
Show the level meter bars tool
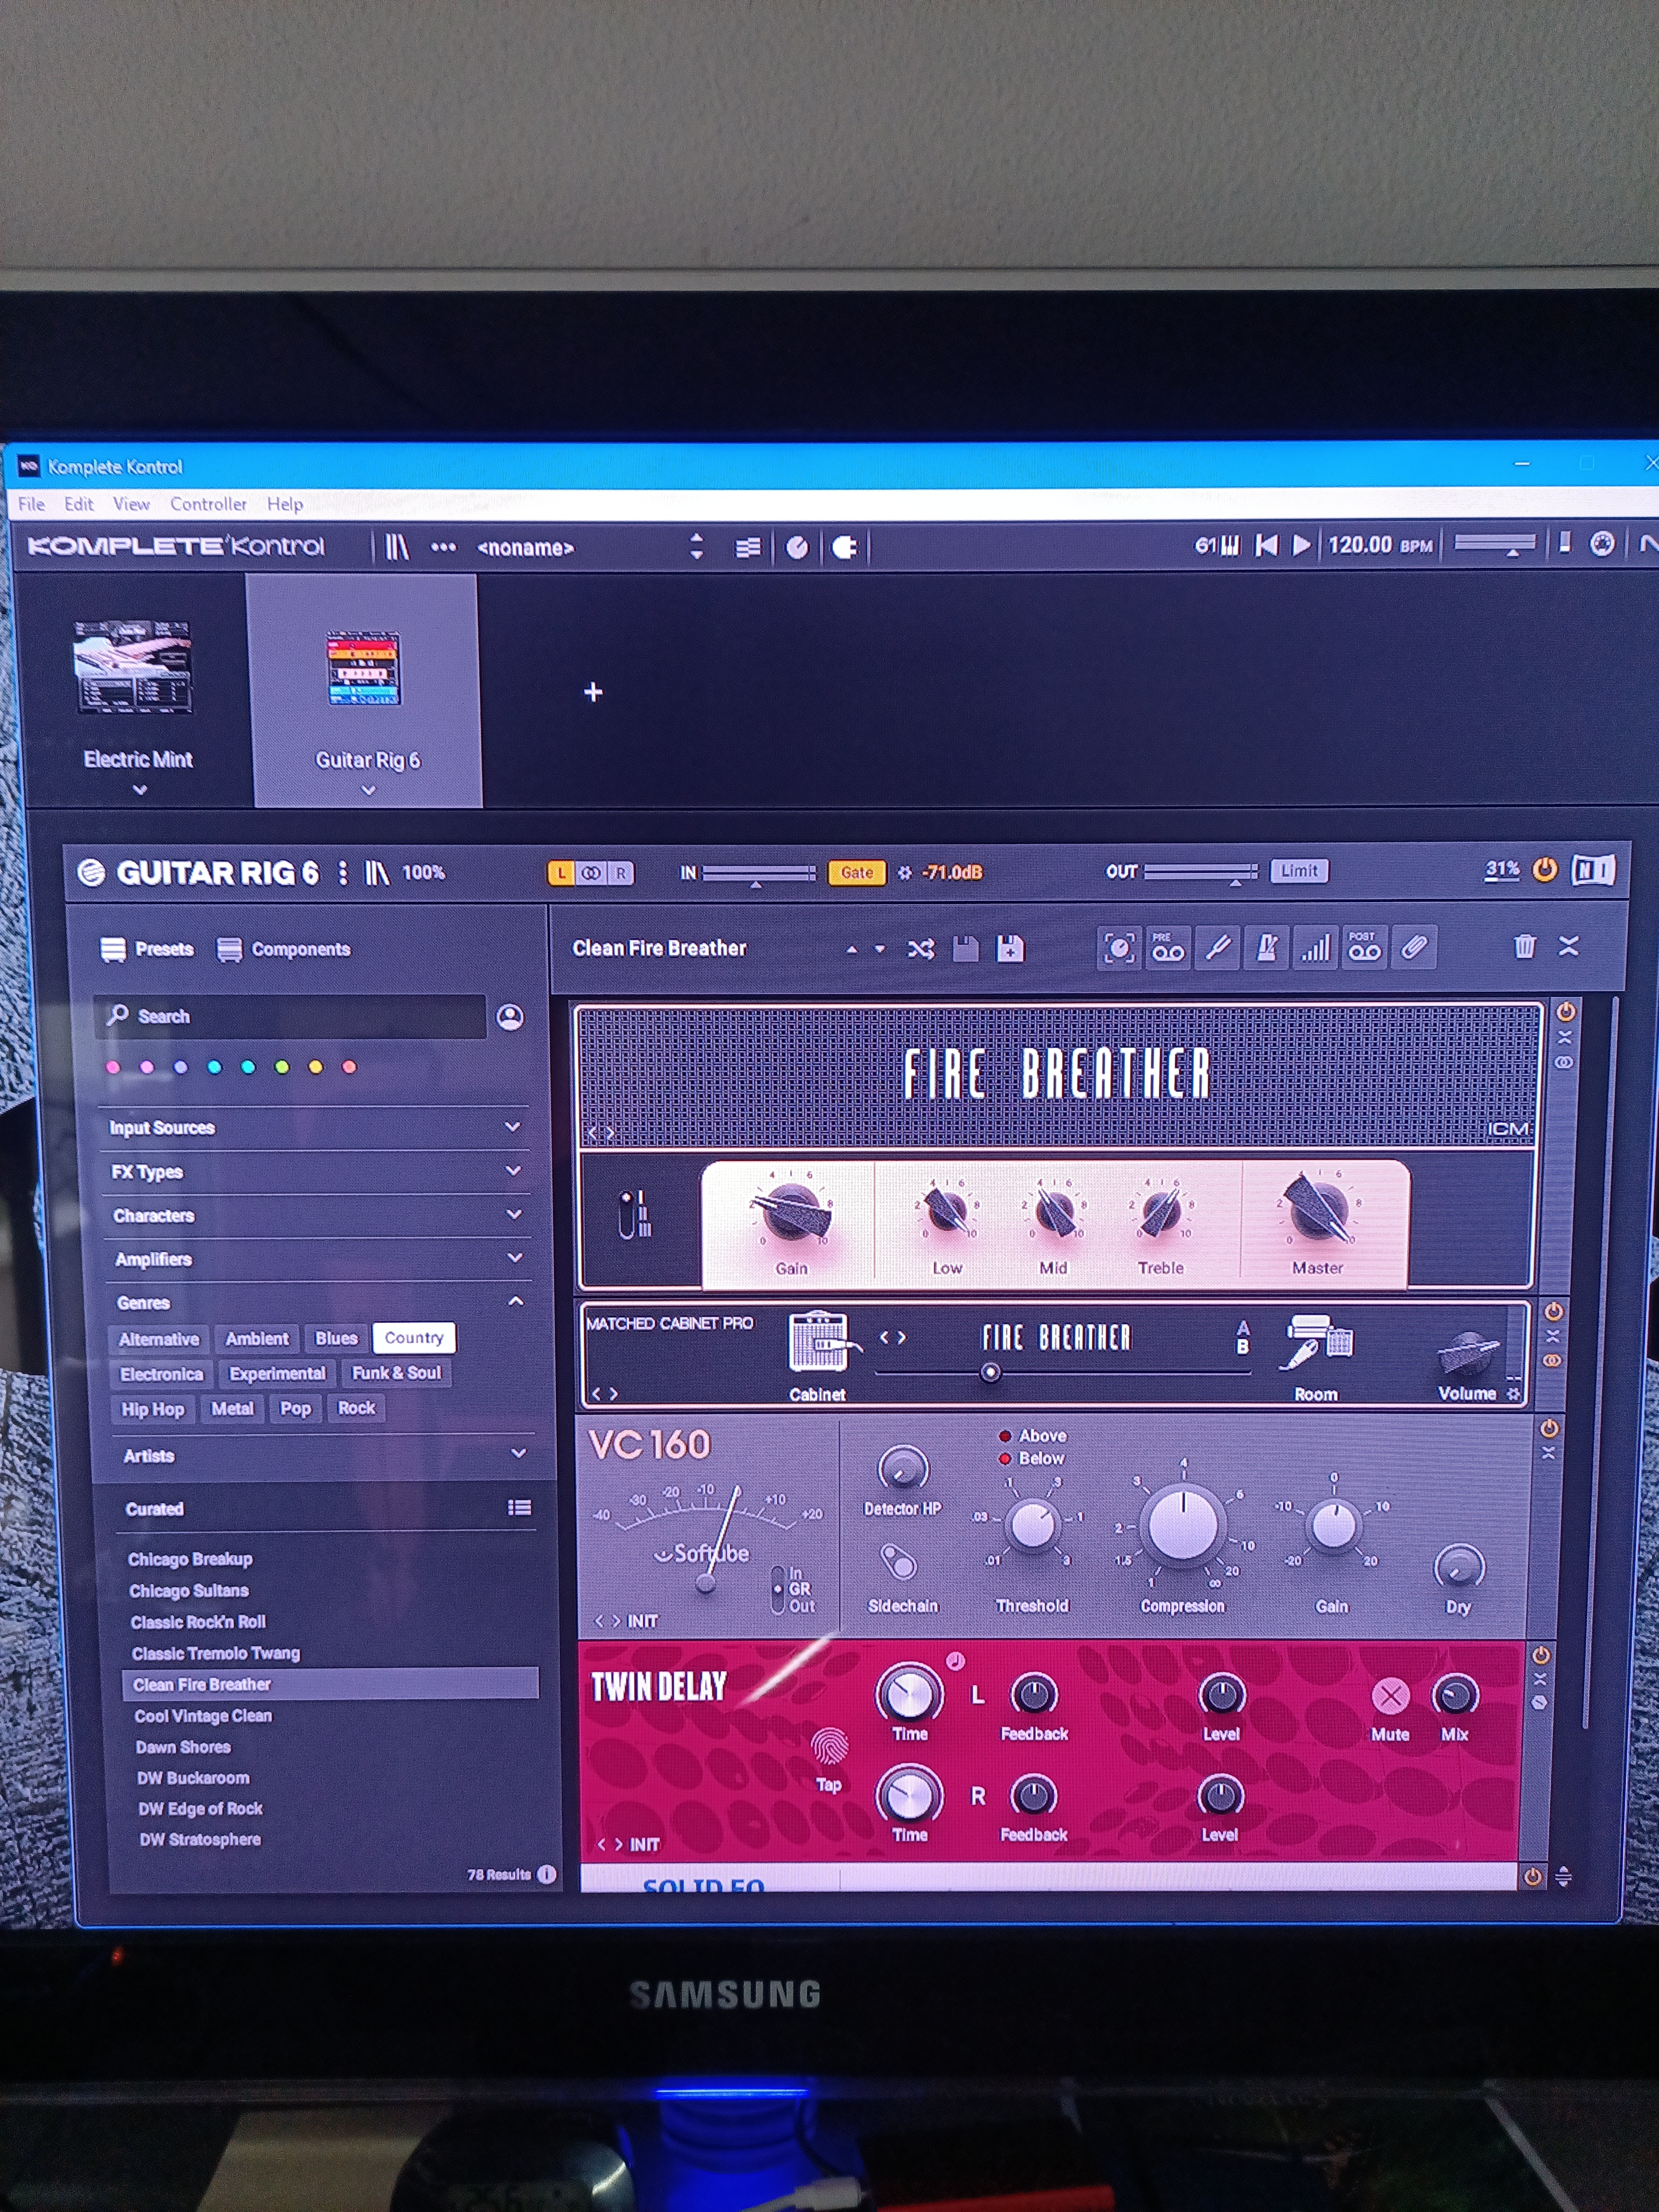[1315, 947]
